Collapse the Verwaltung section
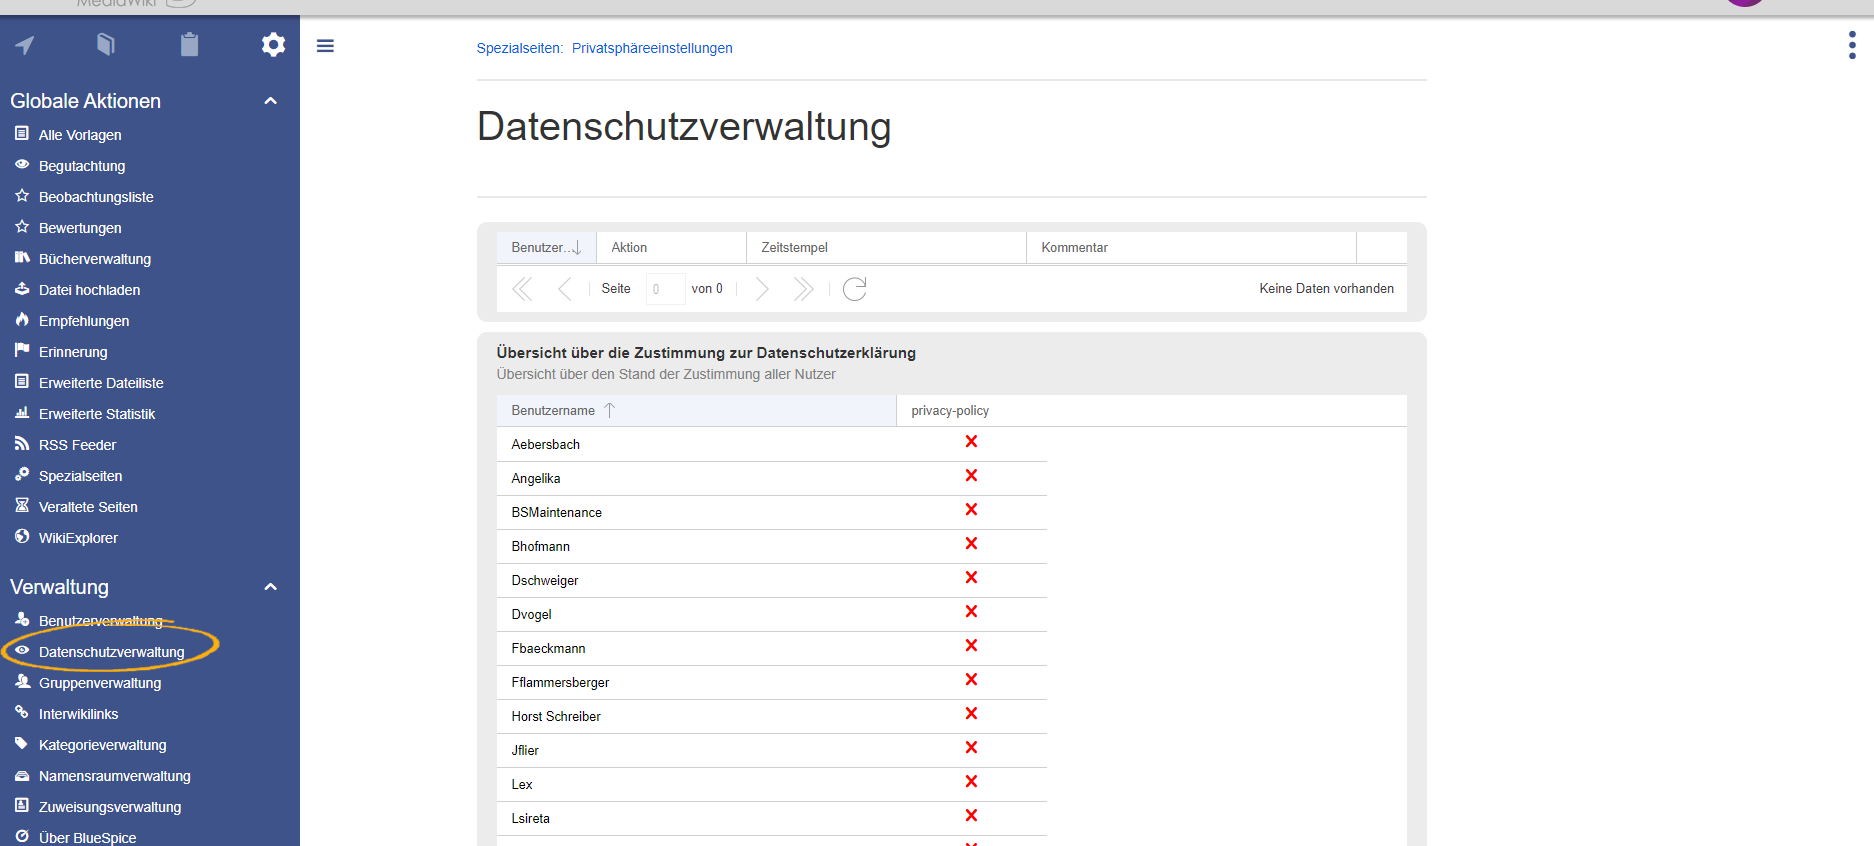1874x846 pixels. pos(270,587)
